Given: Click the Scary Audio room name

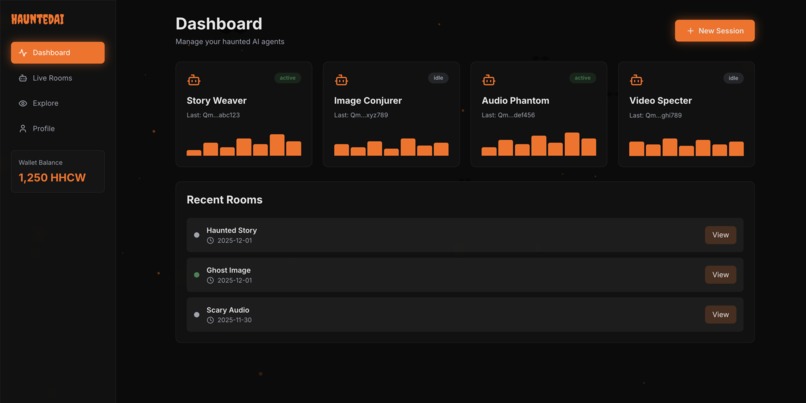Looking at the screenshot, I should point(228,310).
